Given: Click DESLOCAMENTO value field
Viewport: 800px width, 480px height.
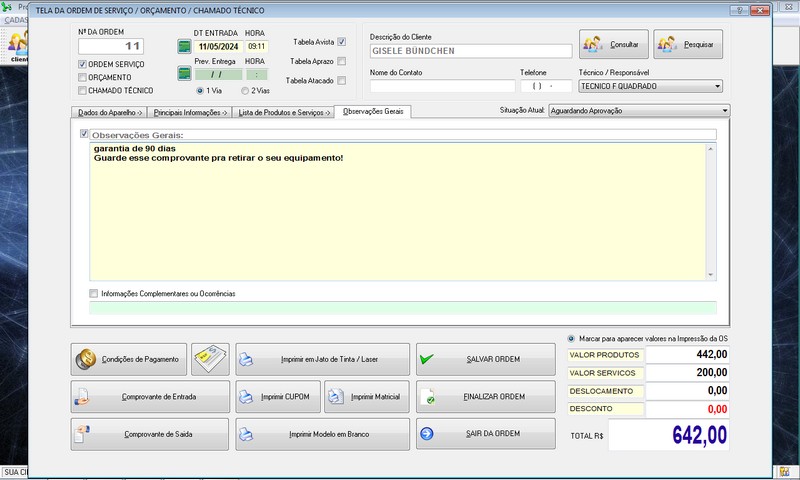Looking at the screenshot, I should tap(688, 391).
